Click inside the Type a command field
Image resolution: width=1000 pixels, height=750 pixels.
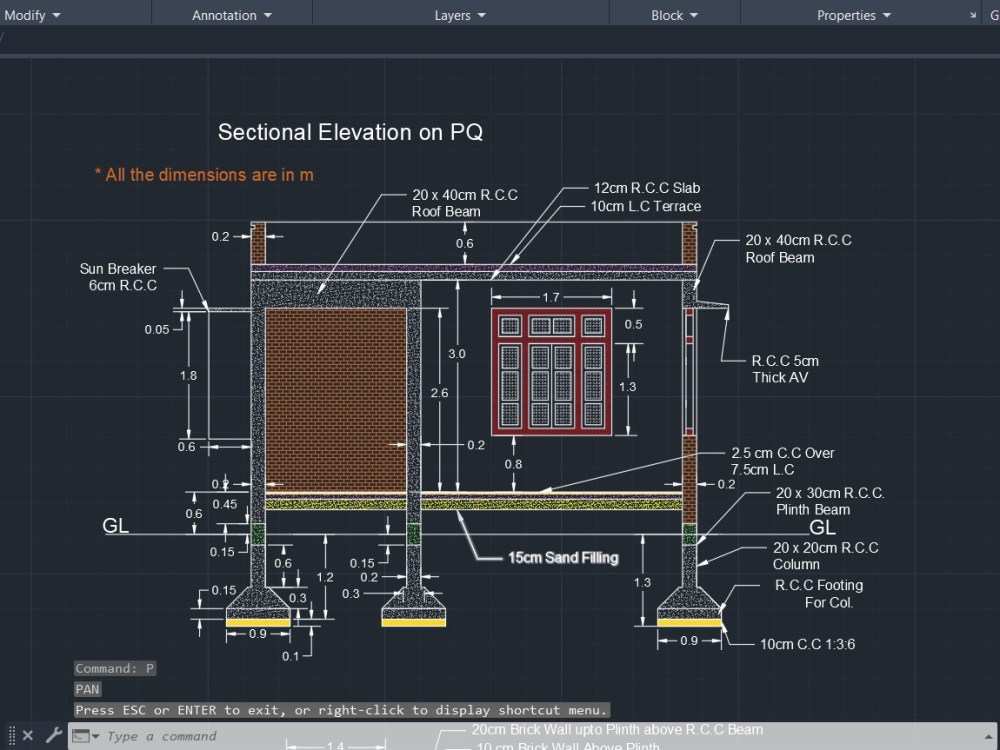click(x=200, y=735)
